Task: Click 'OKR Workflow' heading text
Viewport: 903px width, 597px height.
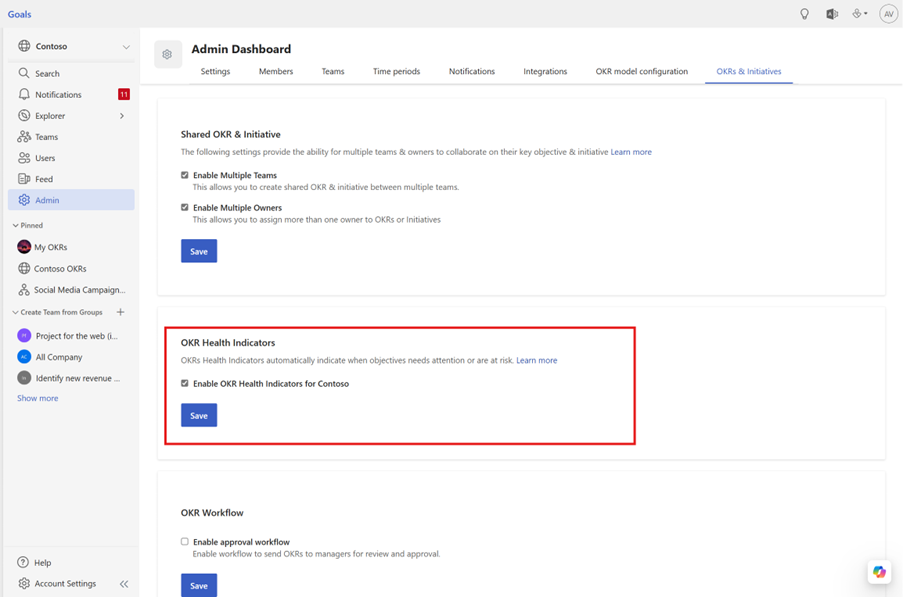Action: [212, 512]
